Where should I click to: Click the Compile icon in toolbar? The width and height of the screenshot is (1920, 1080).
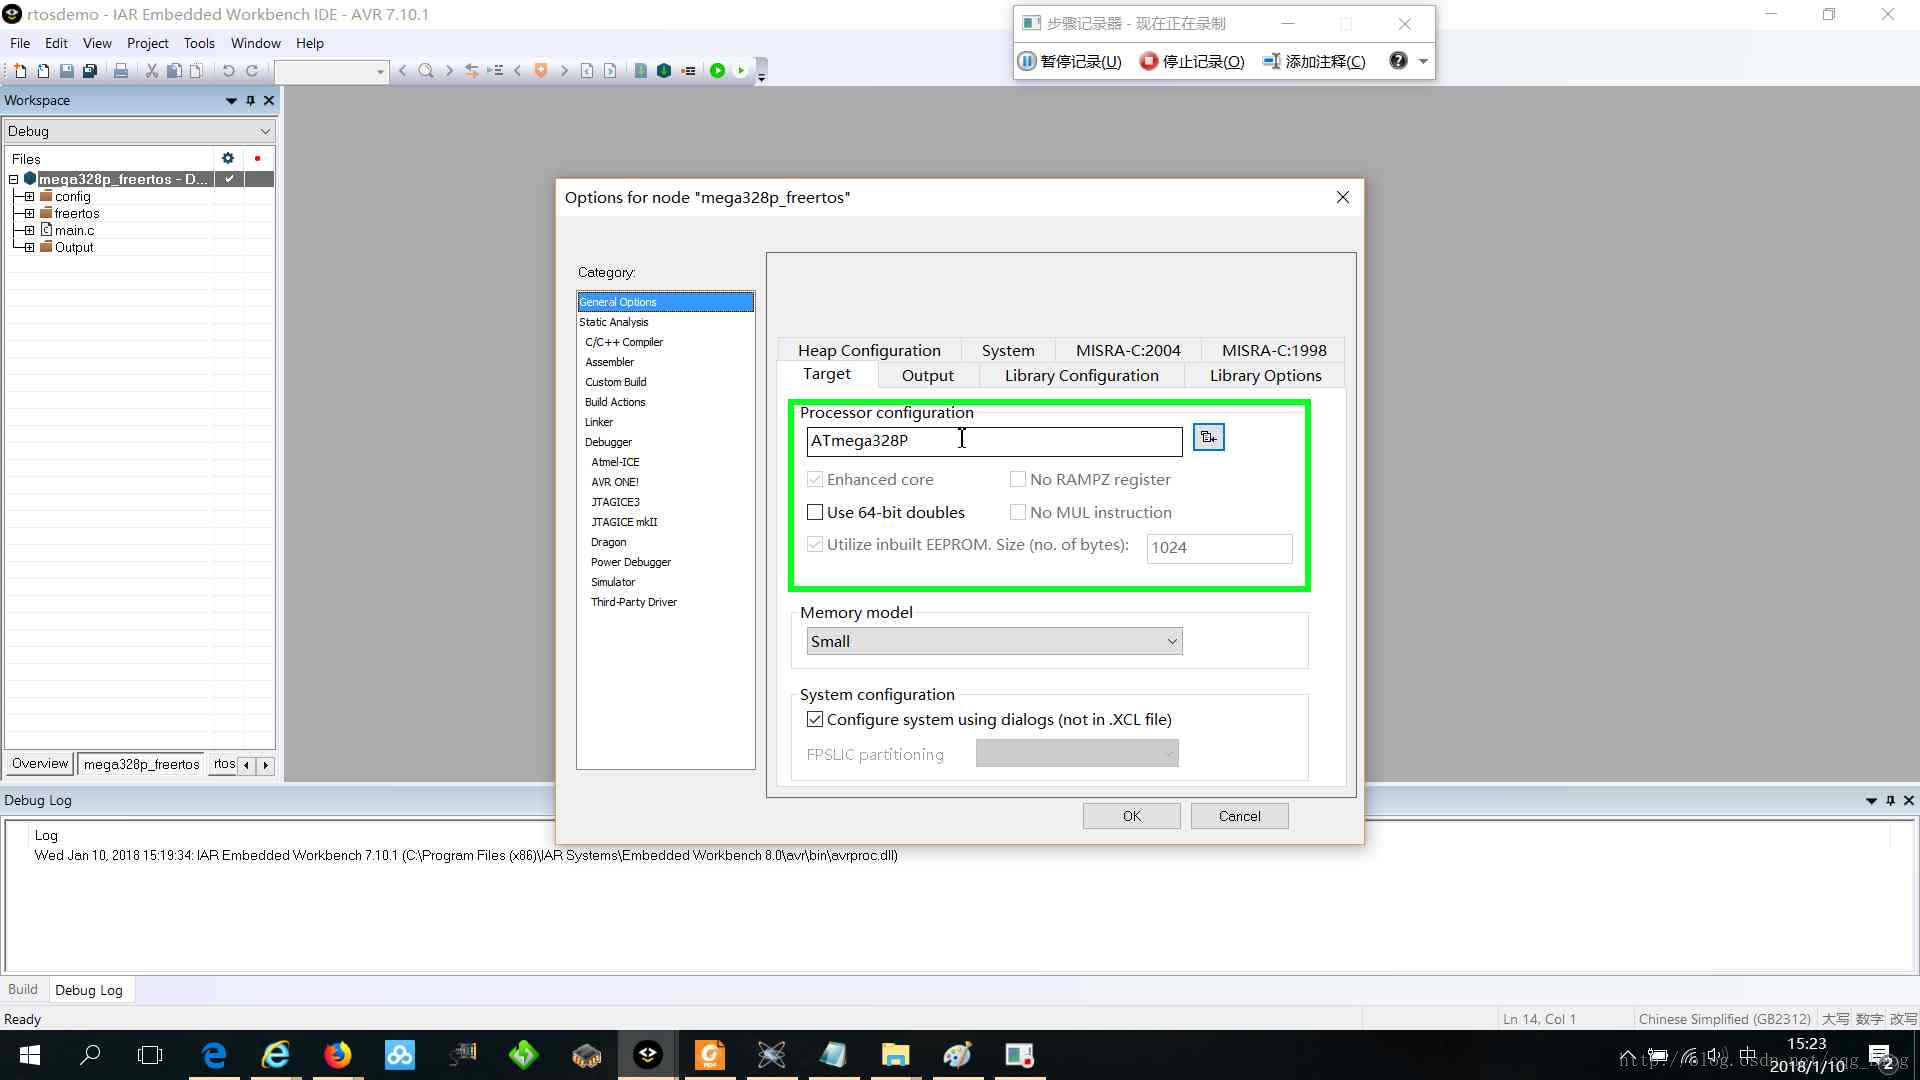click(x=641, y=71)
